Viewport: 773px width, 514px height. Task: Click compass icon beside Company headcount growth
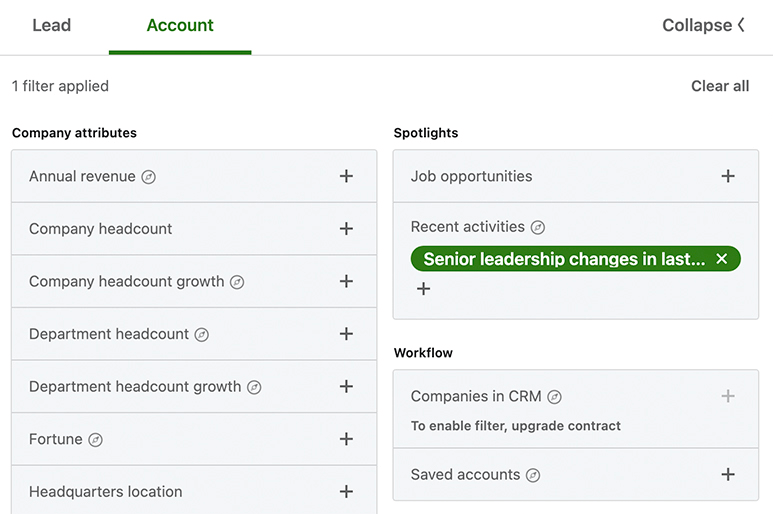tap(237, 282)
